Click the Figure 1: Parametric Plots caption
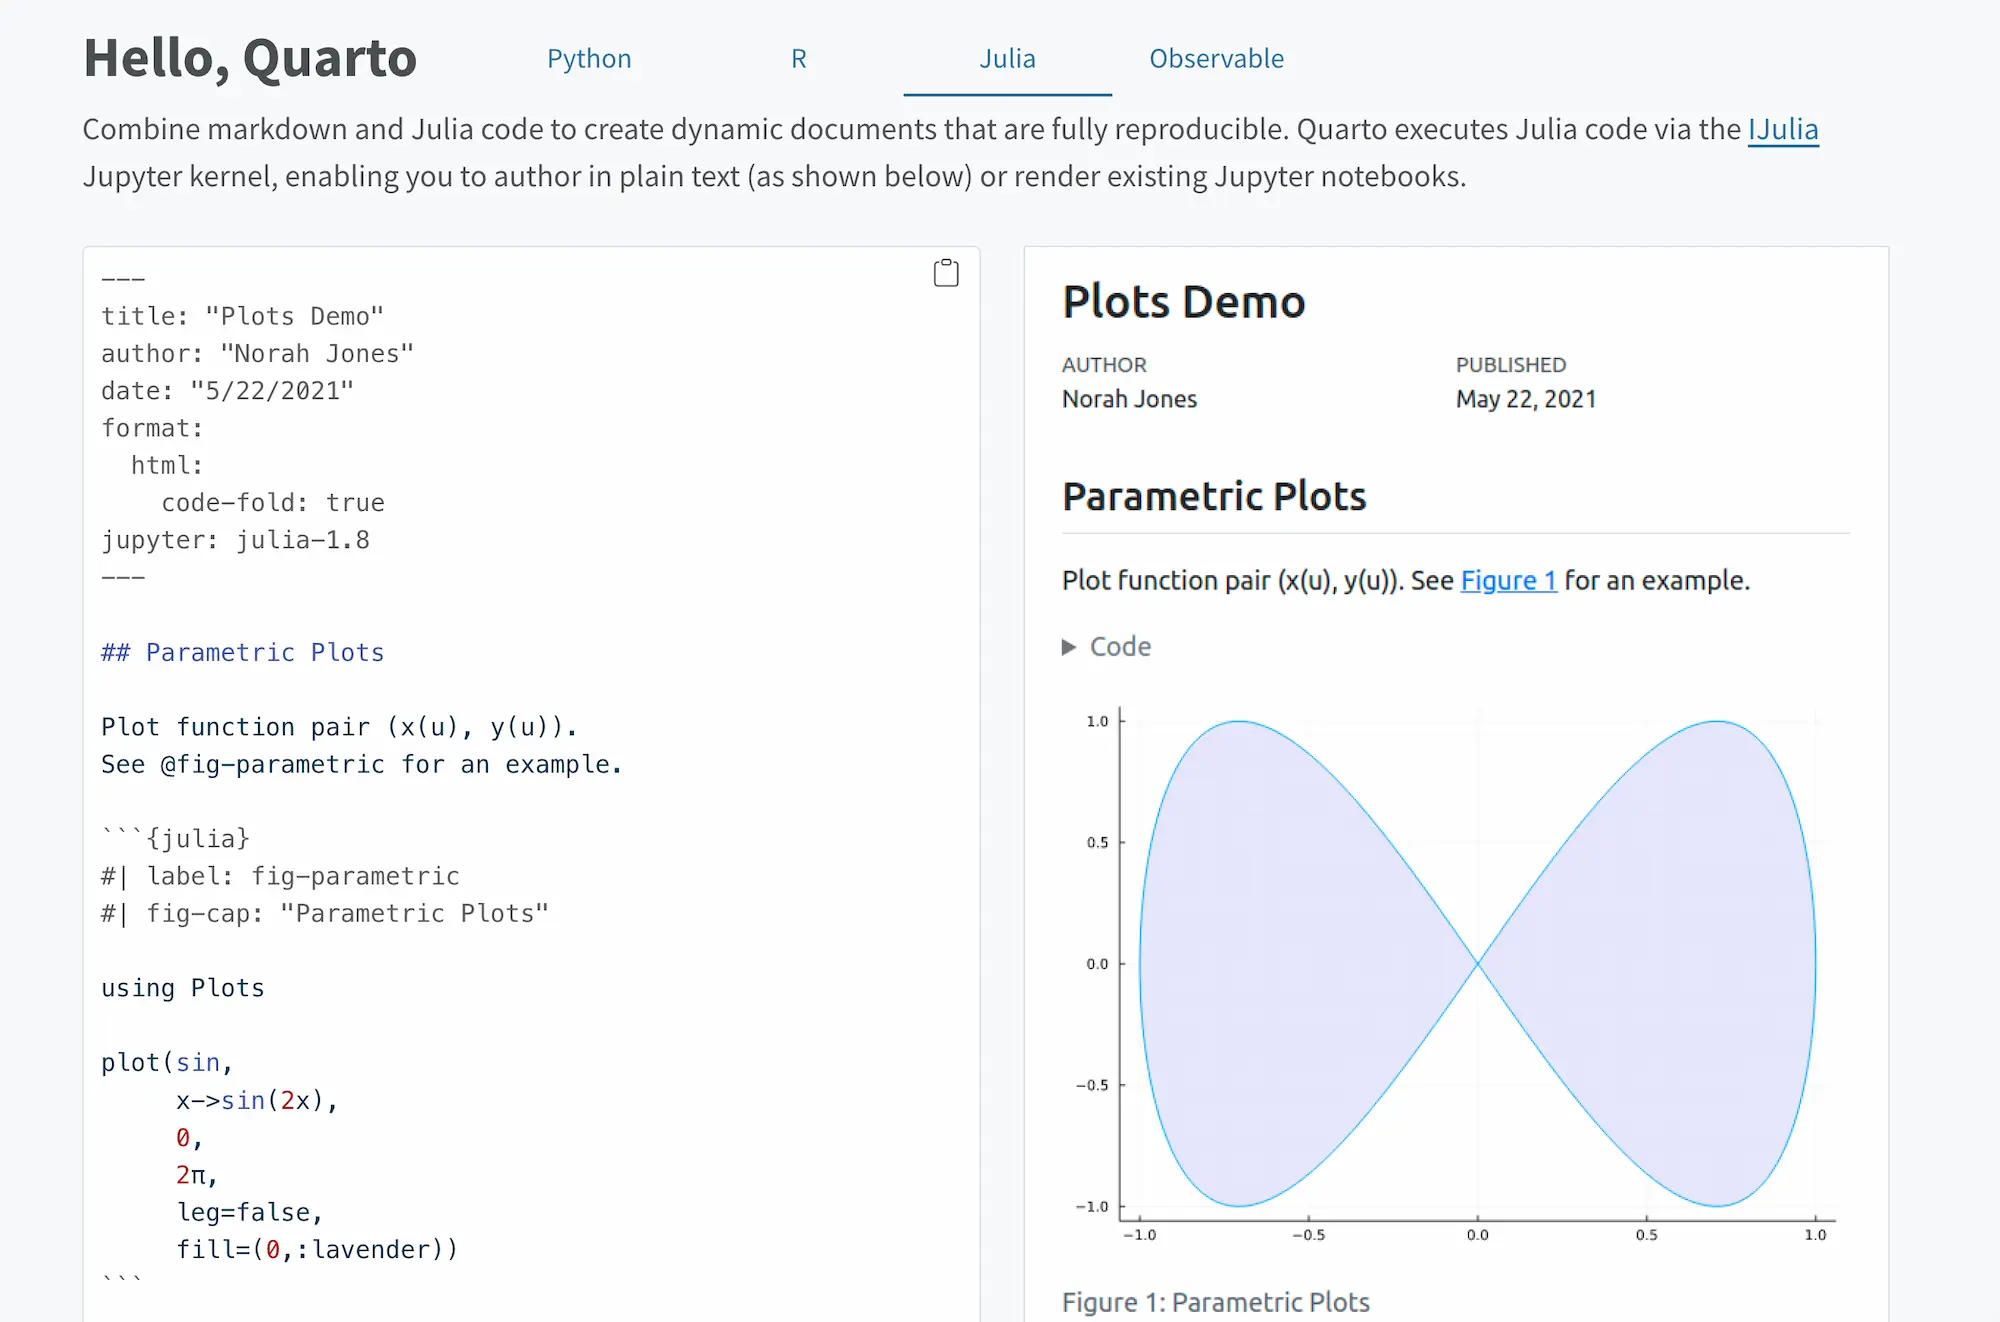The image size is (2000, 1322). (1215, 1301)
